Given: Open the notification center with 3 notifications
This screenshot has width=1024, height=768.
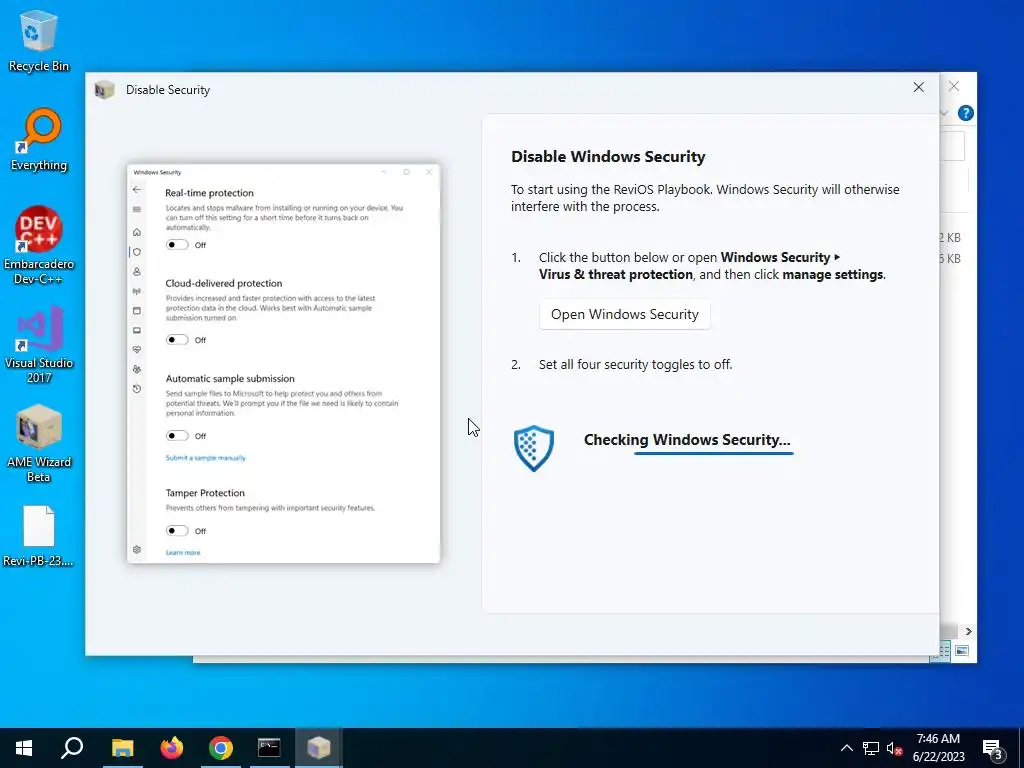Looking at the screenshot, I should pos(993,749).
